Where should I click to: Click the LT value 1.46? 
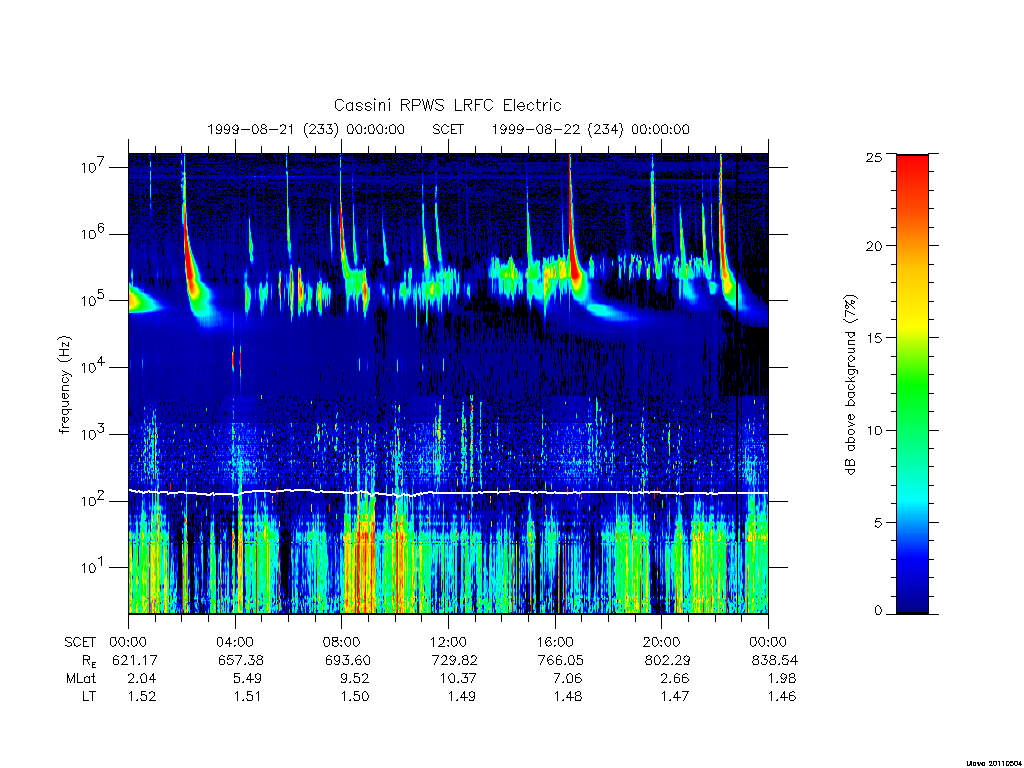[x=782, y=696]
